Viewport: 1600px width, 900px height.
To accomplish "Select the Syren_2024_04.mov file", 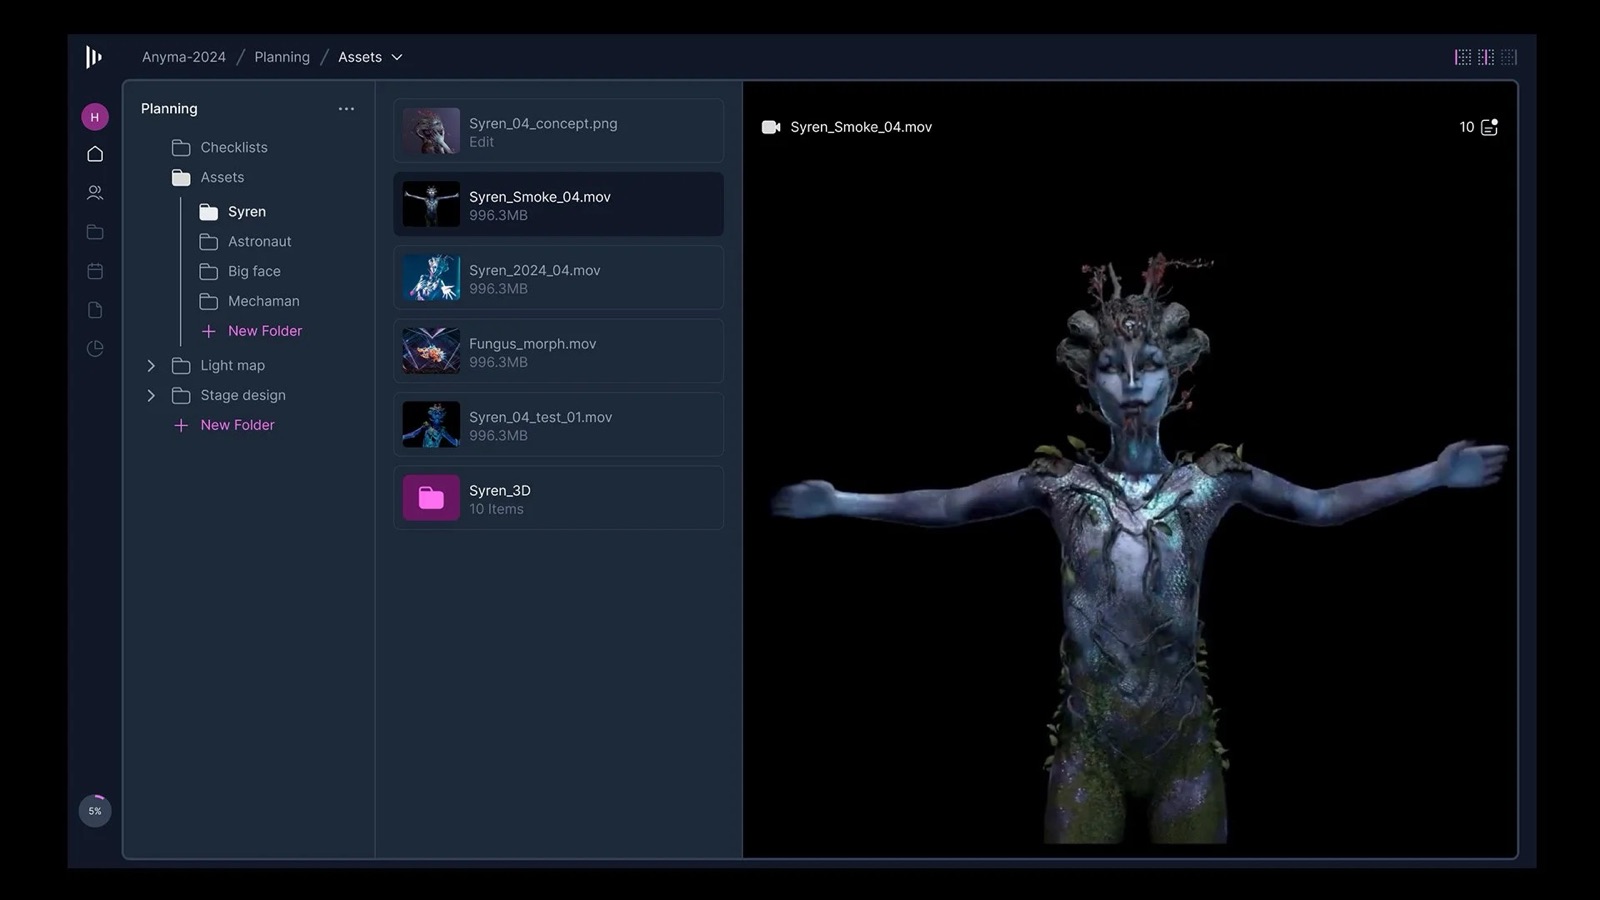I will (558, 278).
